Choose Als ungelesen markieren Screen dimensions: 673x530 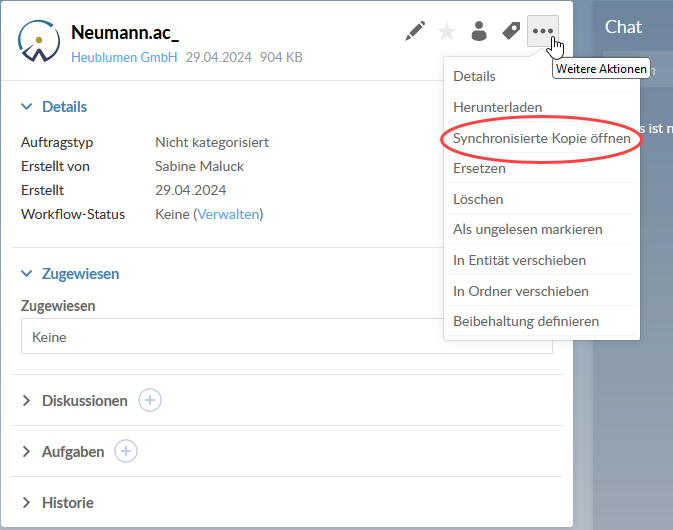pos(542,230)
